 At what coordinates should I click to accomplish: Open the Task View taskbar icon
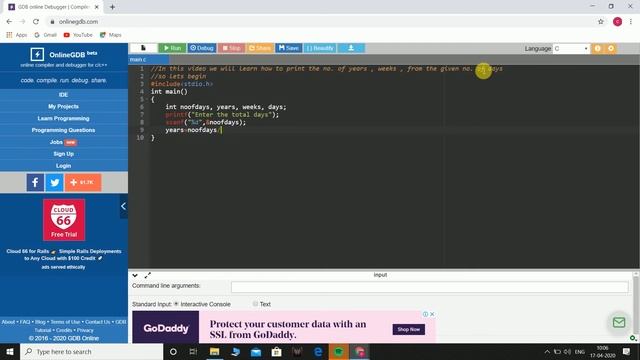pyautogui.click(x=193, y=351)
